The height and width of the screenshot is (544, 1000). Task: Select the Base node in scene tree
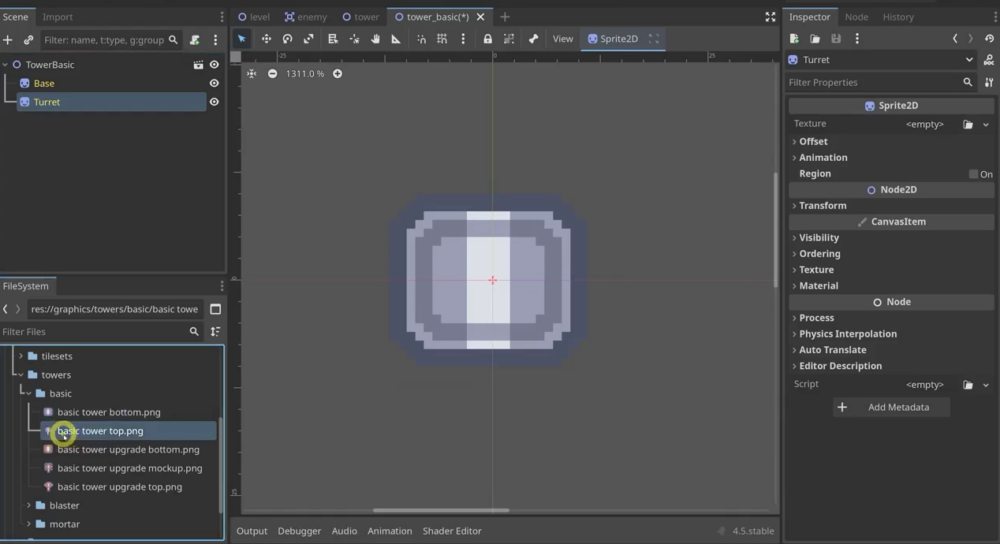click(44, 83)
